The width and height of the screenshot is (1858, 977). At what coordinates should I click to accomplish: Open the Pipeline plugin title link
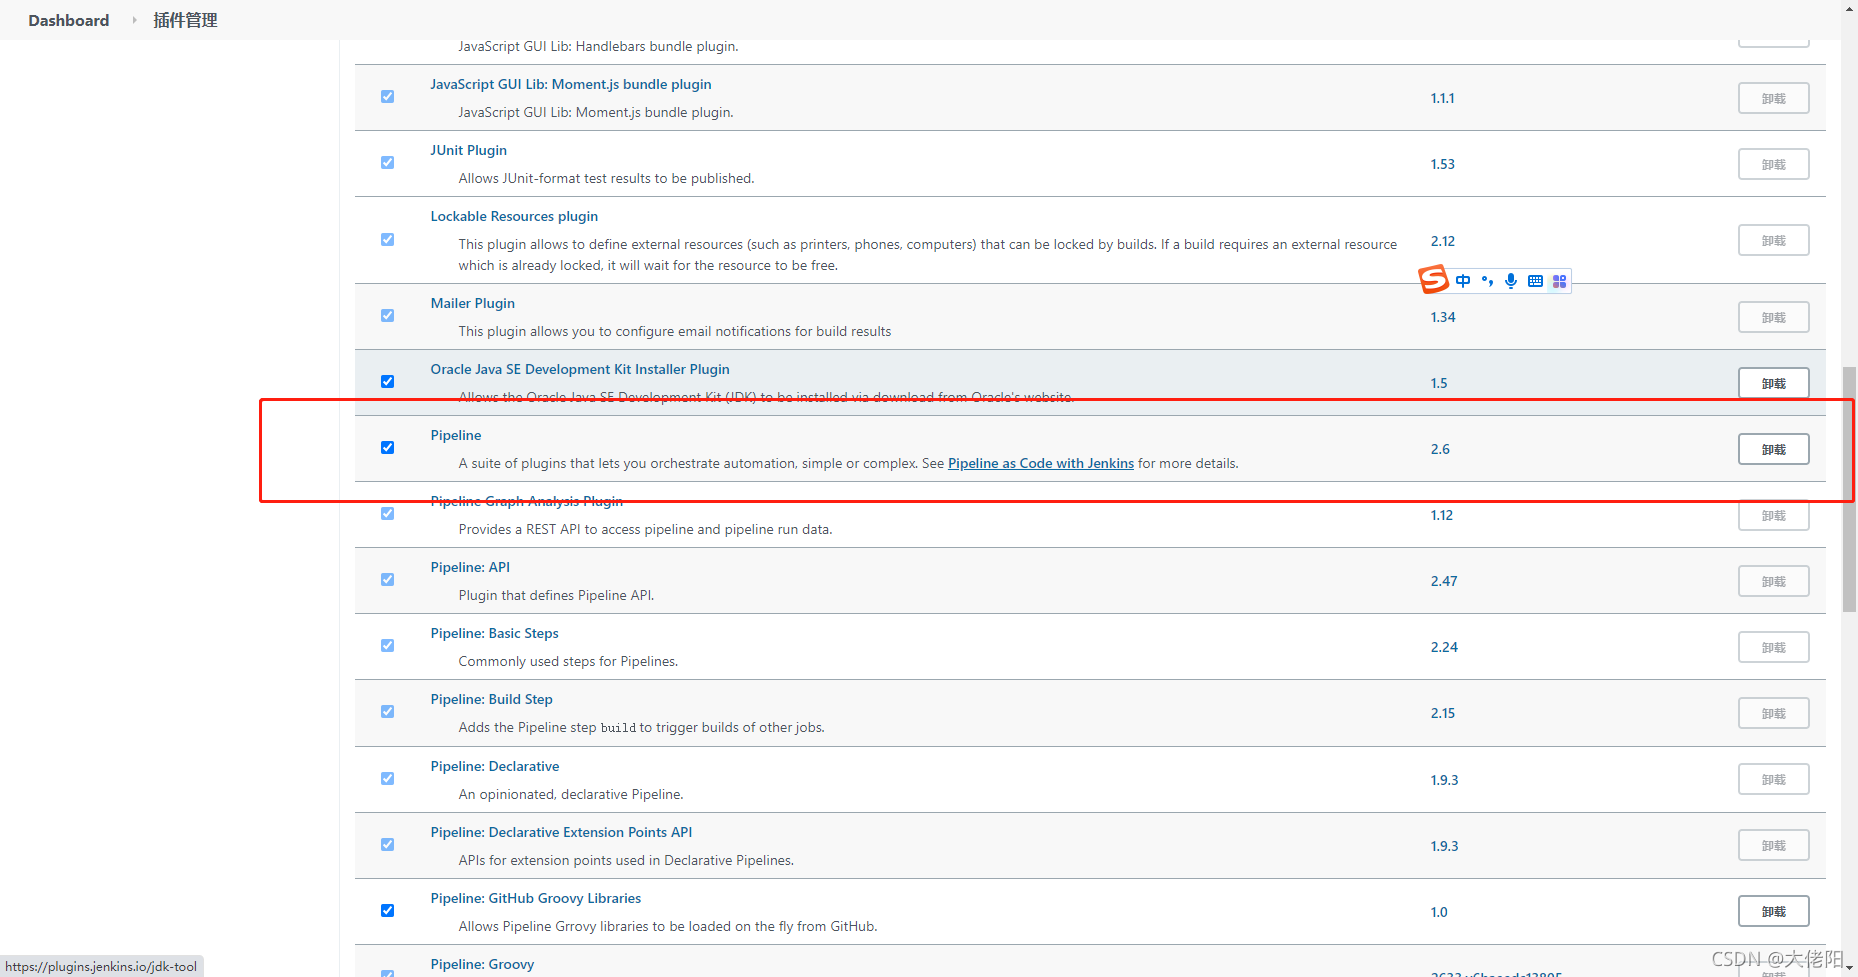click(x=456, y=435)
